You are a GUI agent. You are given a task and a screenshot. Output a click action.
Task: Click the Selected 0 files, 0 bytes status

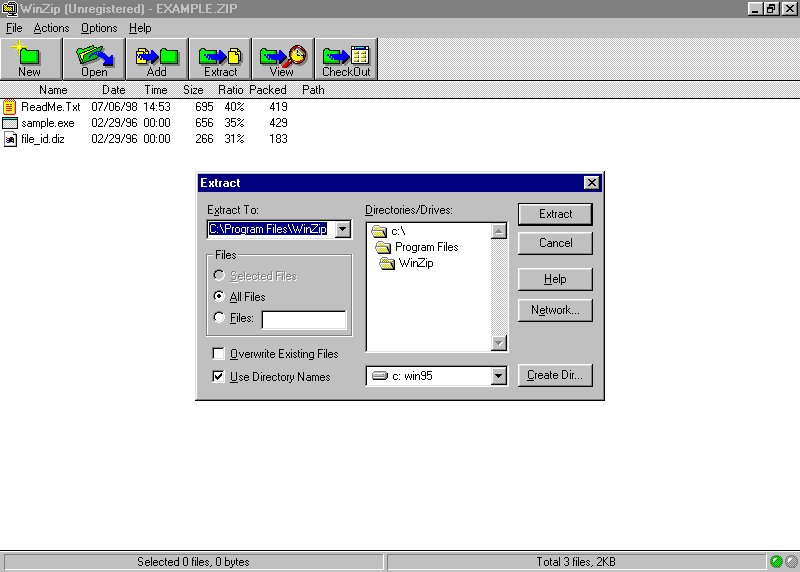[x=193, y=562]
